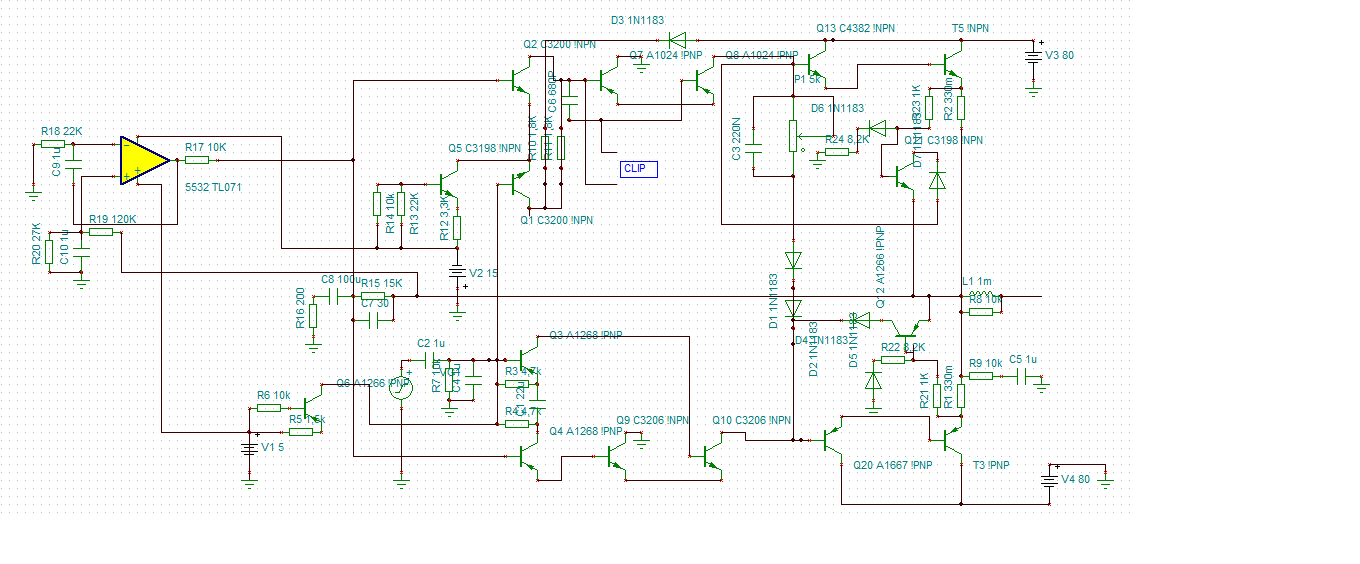The image size is (1360, 564).
Task: Select the R18 22K resistor
Action: click(x=53, y=145)
